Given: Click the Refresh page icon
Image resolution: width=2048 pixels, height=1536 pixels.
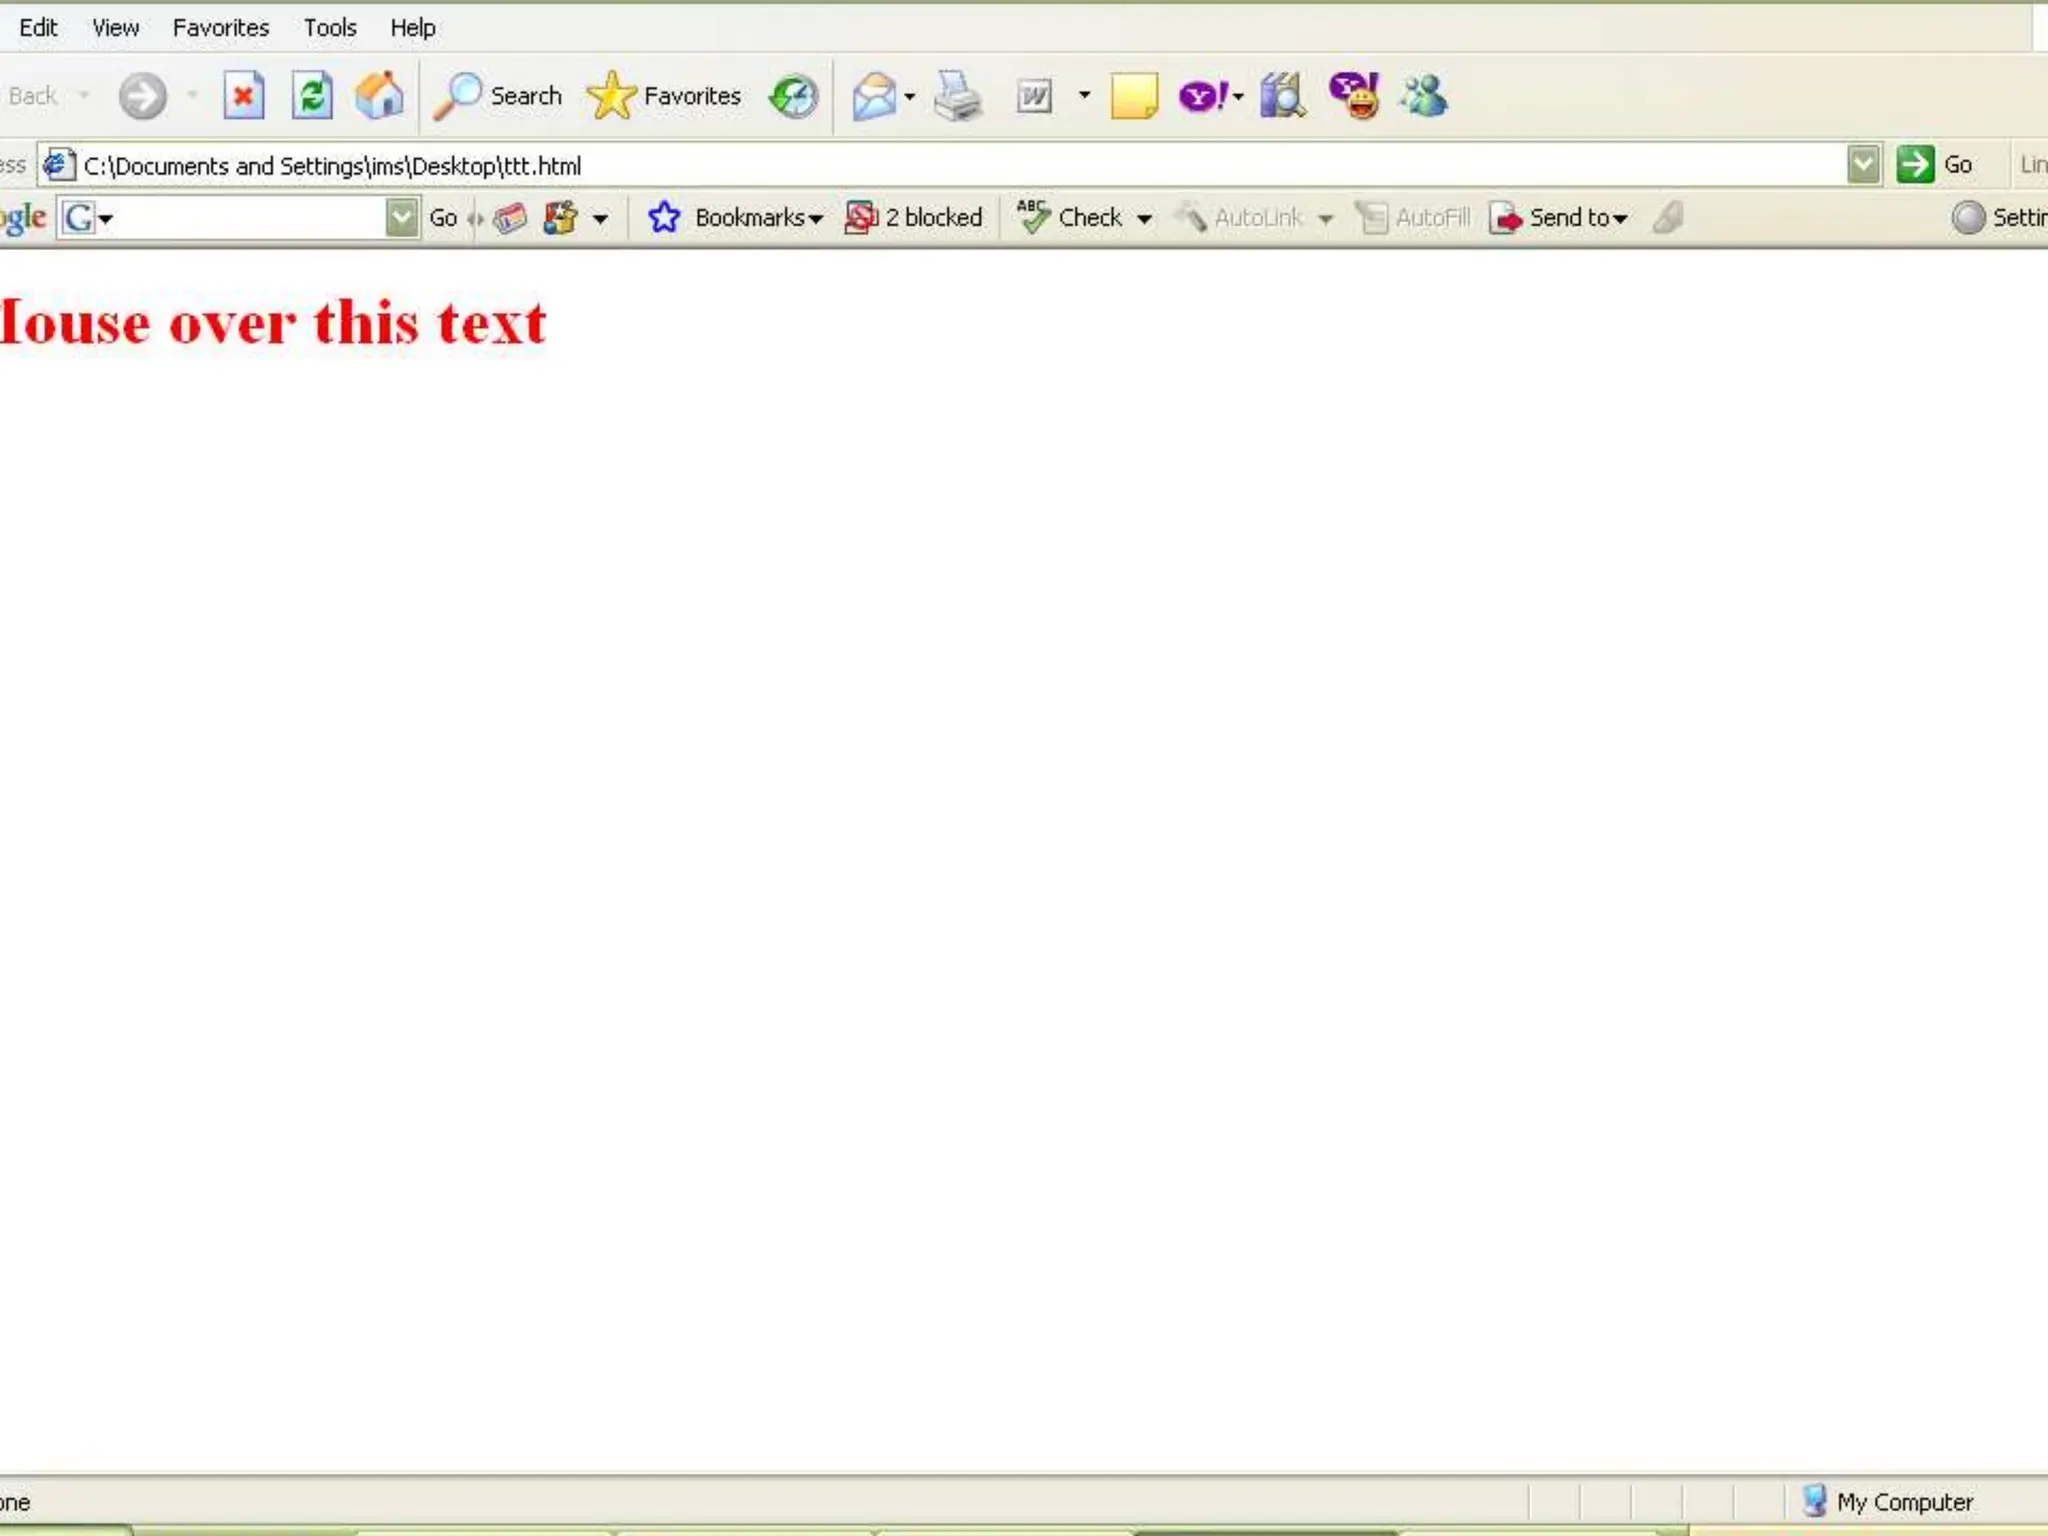Looking at the screenshot, I should coord(312,97).
